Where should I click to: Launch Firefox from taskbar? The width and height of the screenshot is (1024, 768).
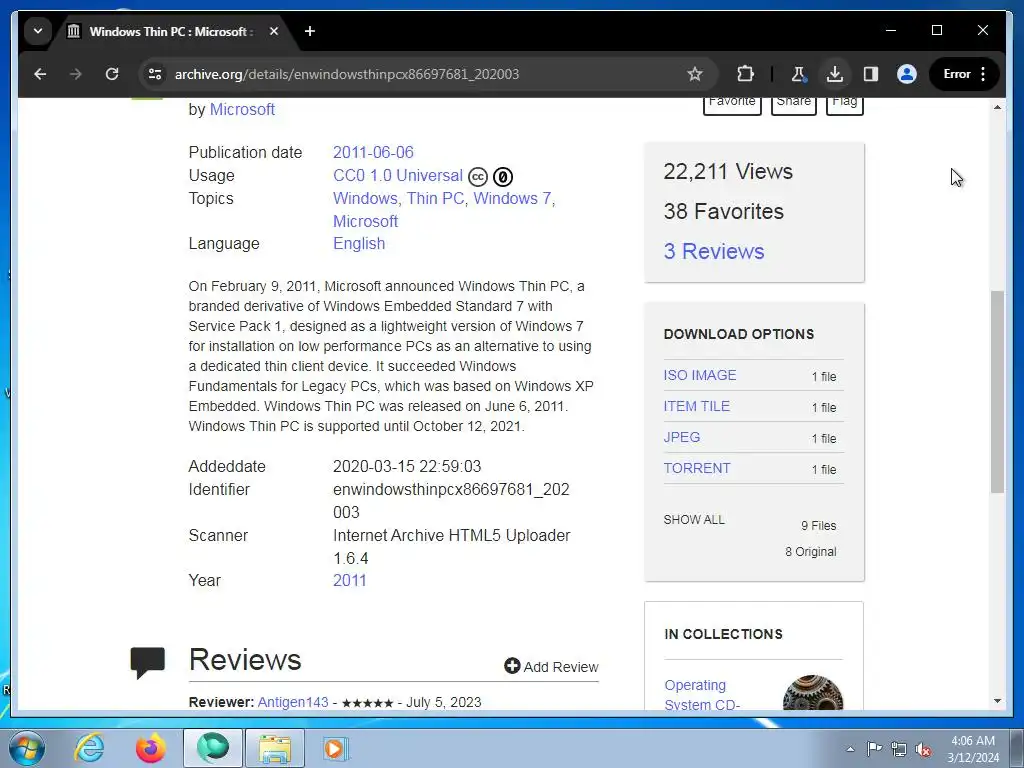(x=150, y=748)
